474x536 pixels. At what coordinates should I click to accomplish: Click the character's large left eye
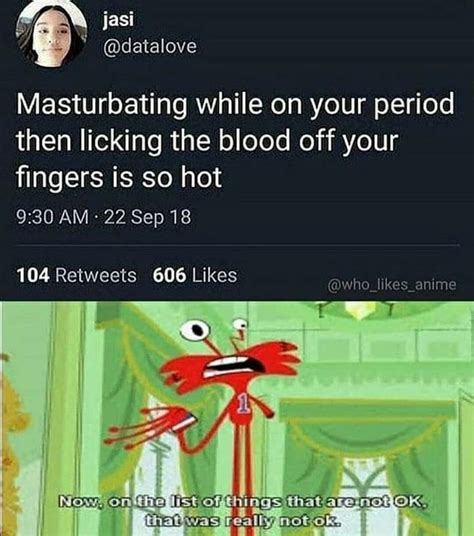(194, 330)
